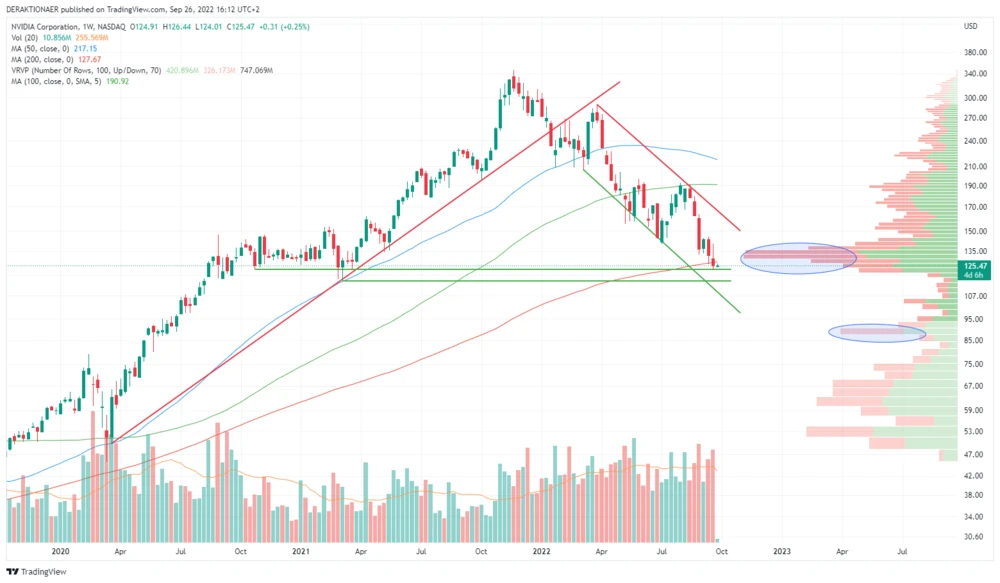The image size is (1000, 583).
Task: Select the NVIDIA Corporation symbol title
Action: (x=47, y=25)
